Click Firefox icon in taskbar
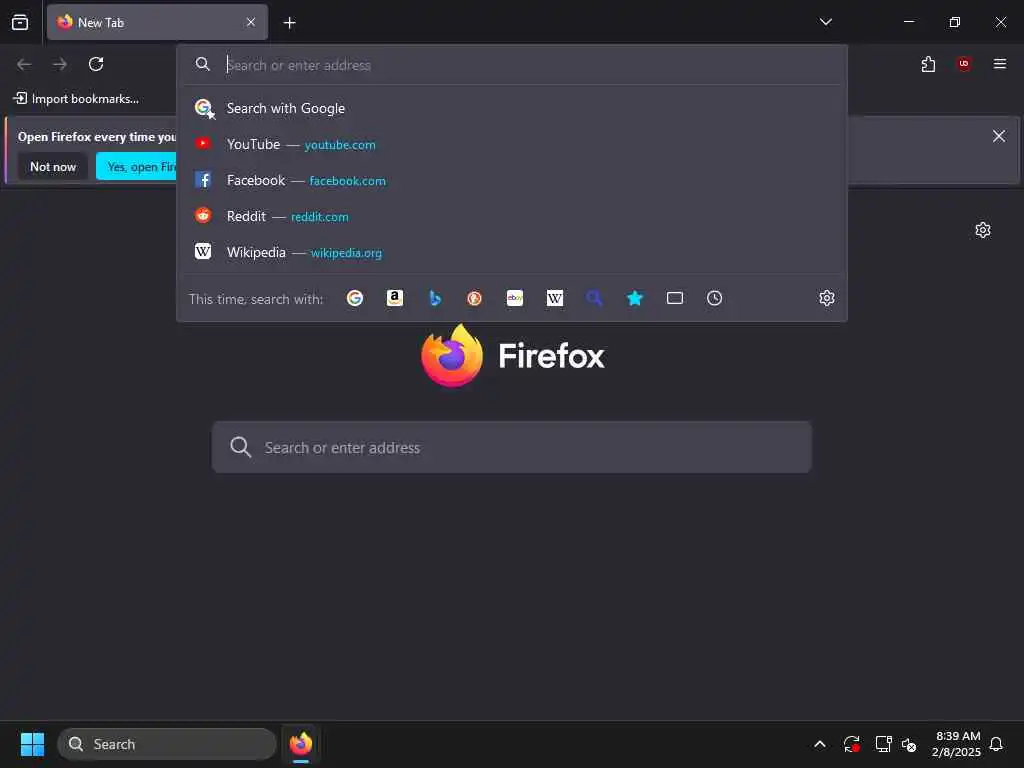This screenshot has height=768, width=1024. click(300, 744)
